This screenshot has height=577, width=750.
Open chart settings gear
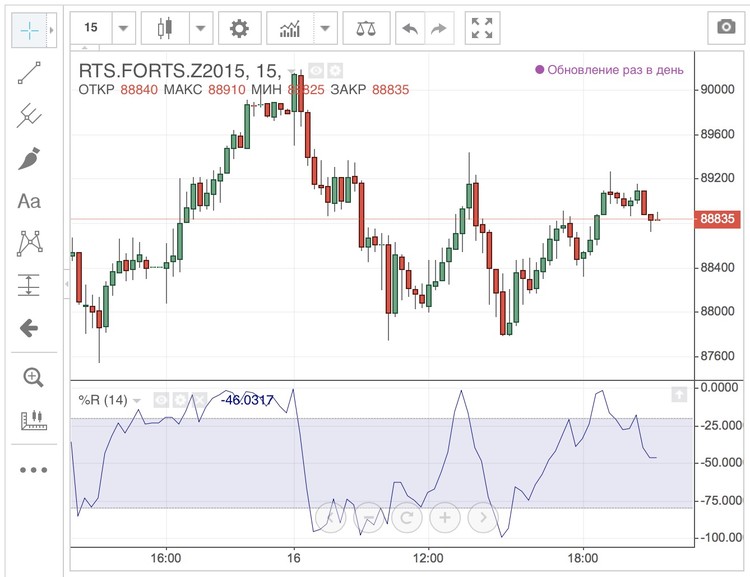[240, 28]
